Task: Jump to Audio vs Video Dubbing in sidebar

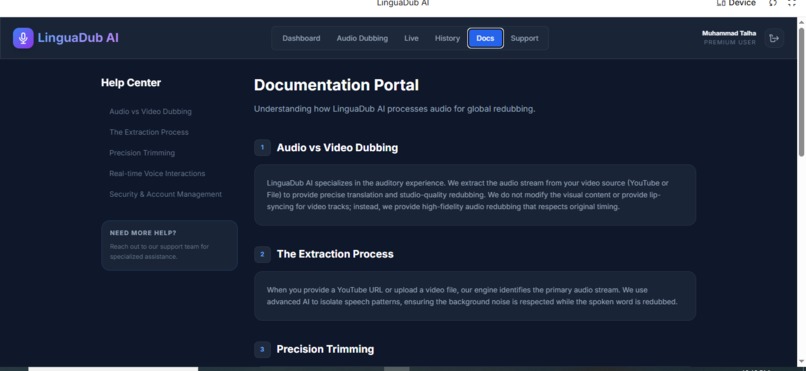Action: [151, 112]
